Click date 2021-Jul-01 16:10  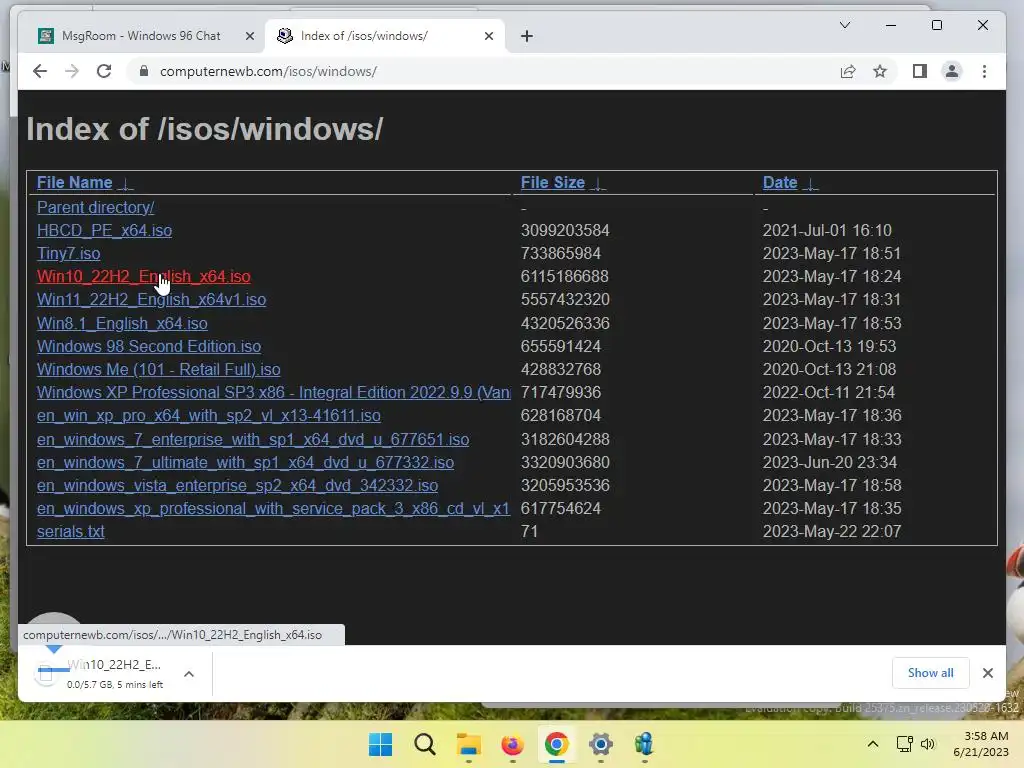pyautogui.click(x=827, y=231)
